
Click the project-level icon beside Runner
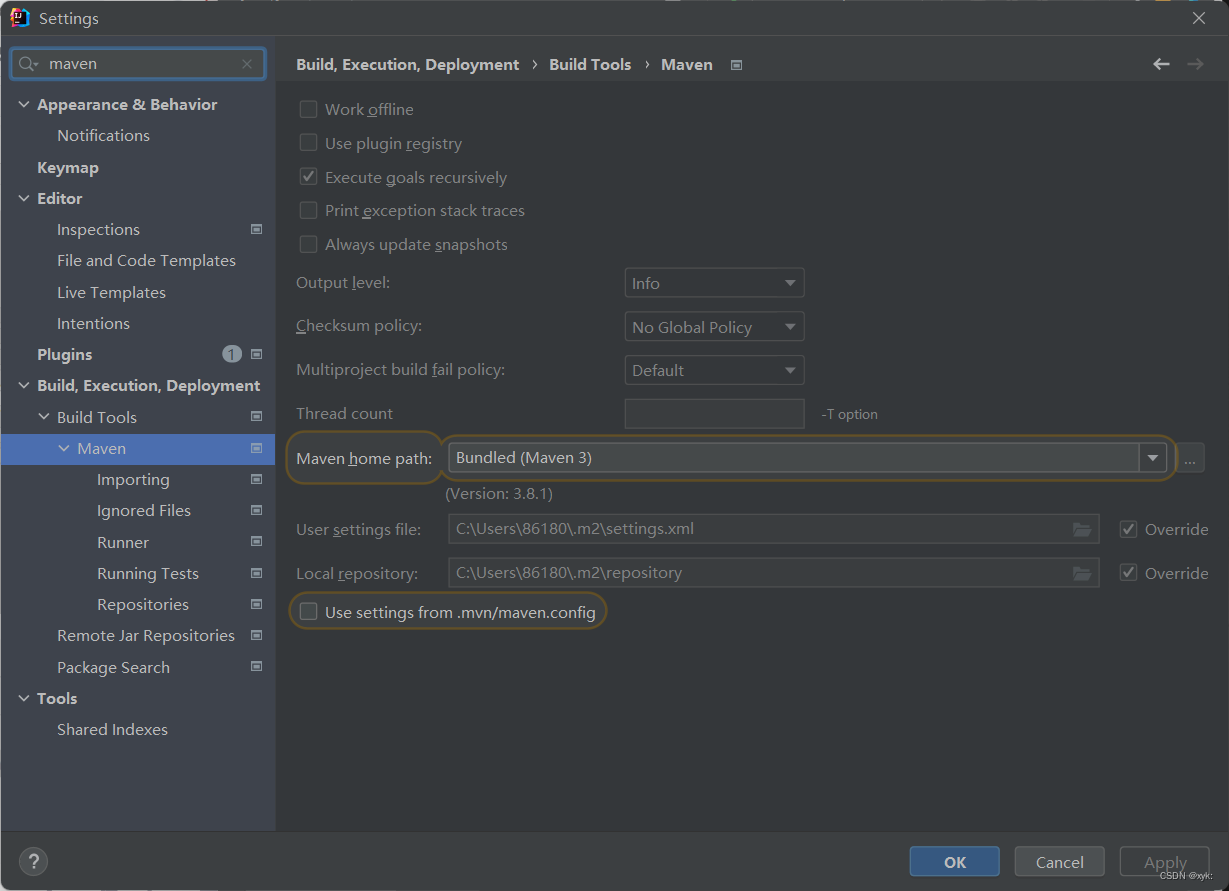(256, 542)
